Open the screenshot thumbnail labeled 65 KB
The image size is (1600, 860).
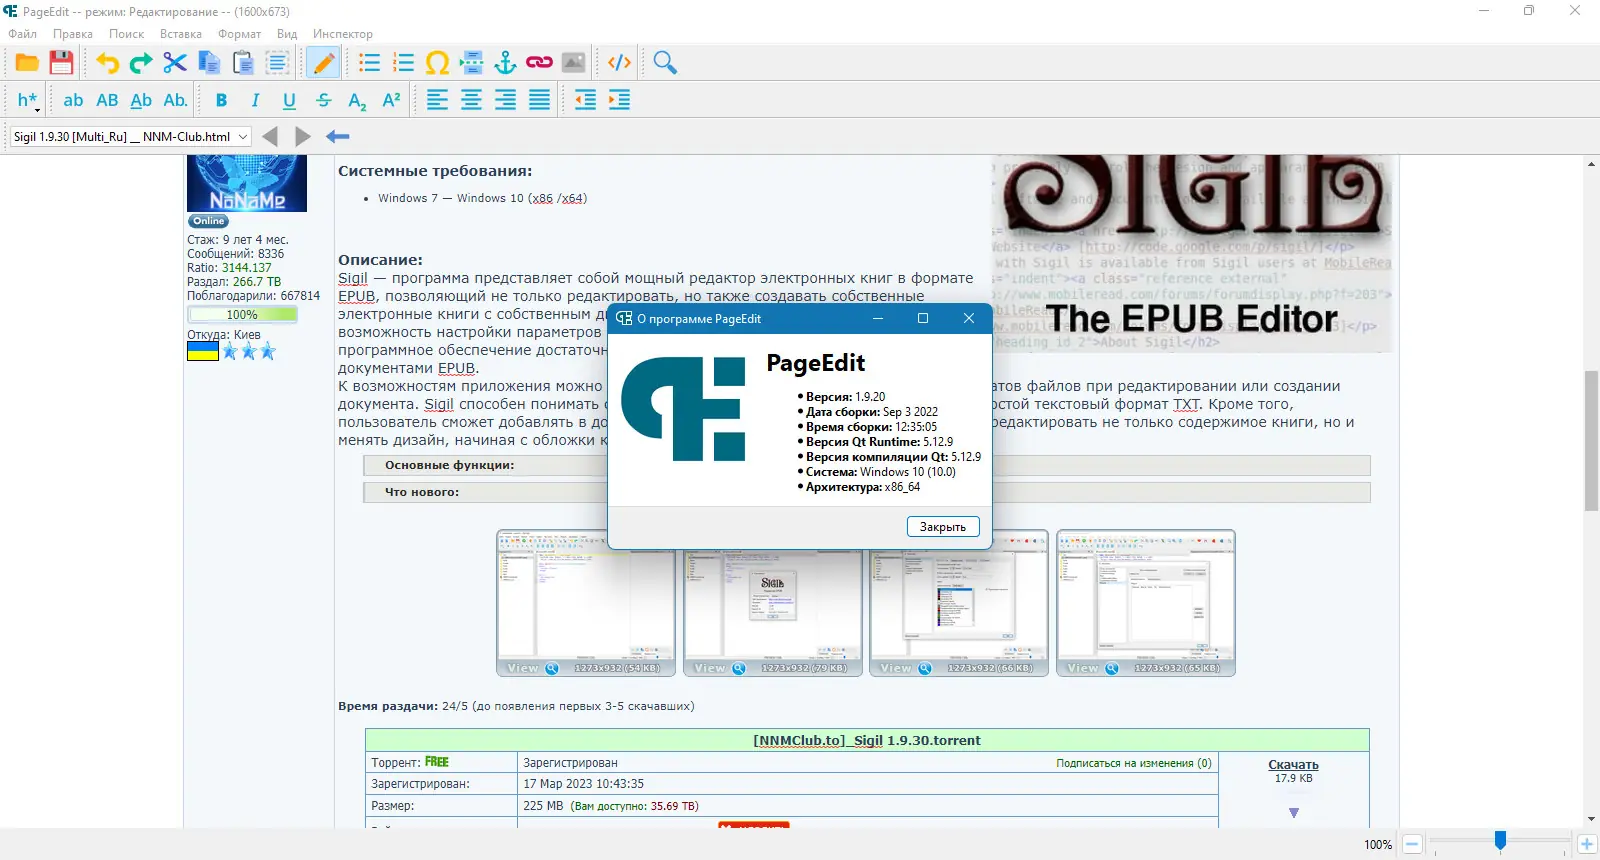[1146, 603]
